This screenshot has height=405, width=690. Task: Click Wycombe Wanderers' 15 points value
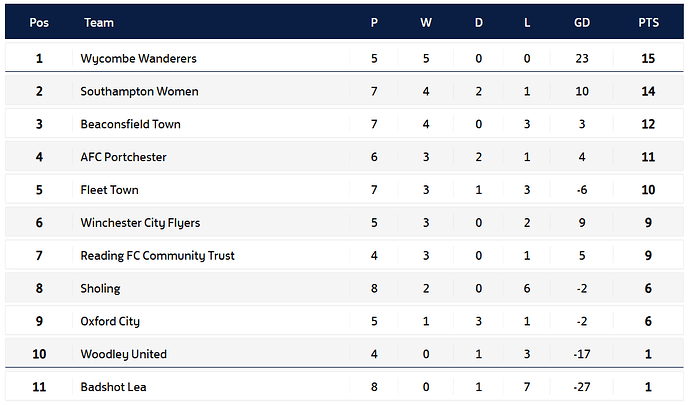pos(648,59)
